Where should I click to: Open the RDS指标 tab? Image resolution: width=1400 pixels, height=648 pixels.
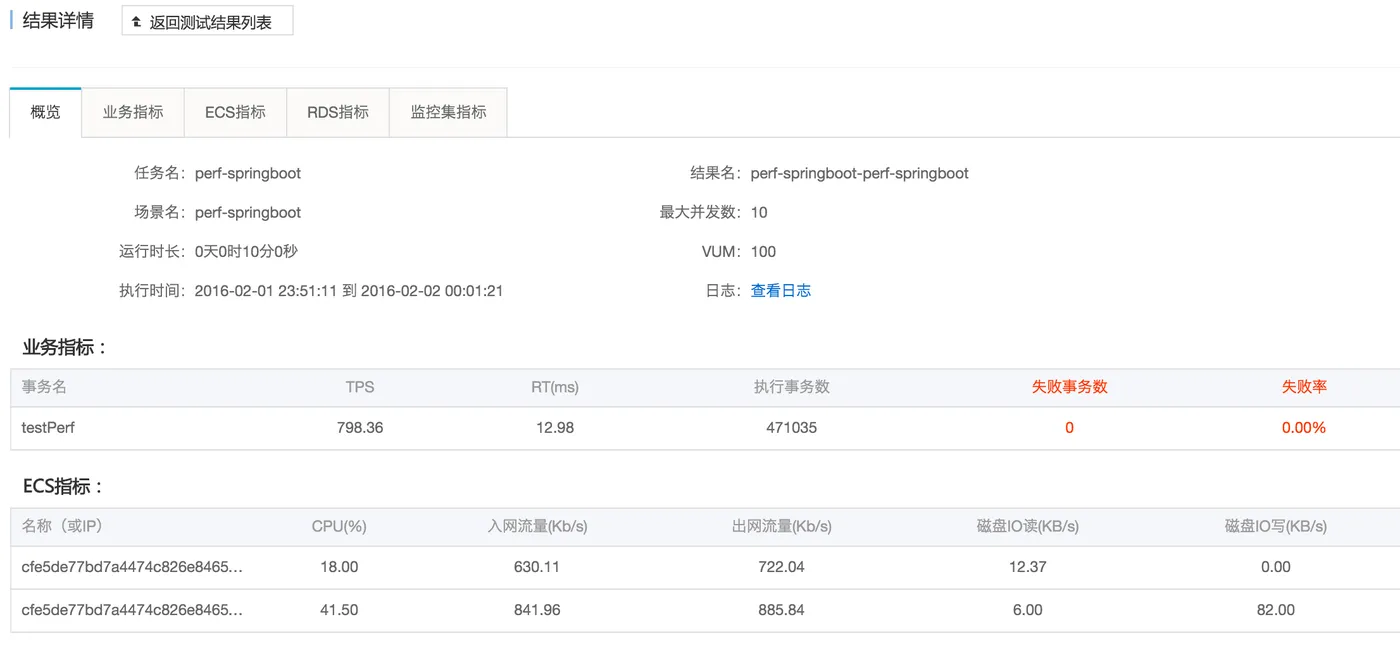[x=338, y=112]
